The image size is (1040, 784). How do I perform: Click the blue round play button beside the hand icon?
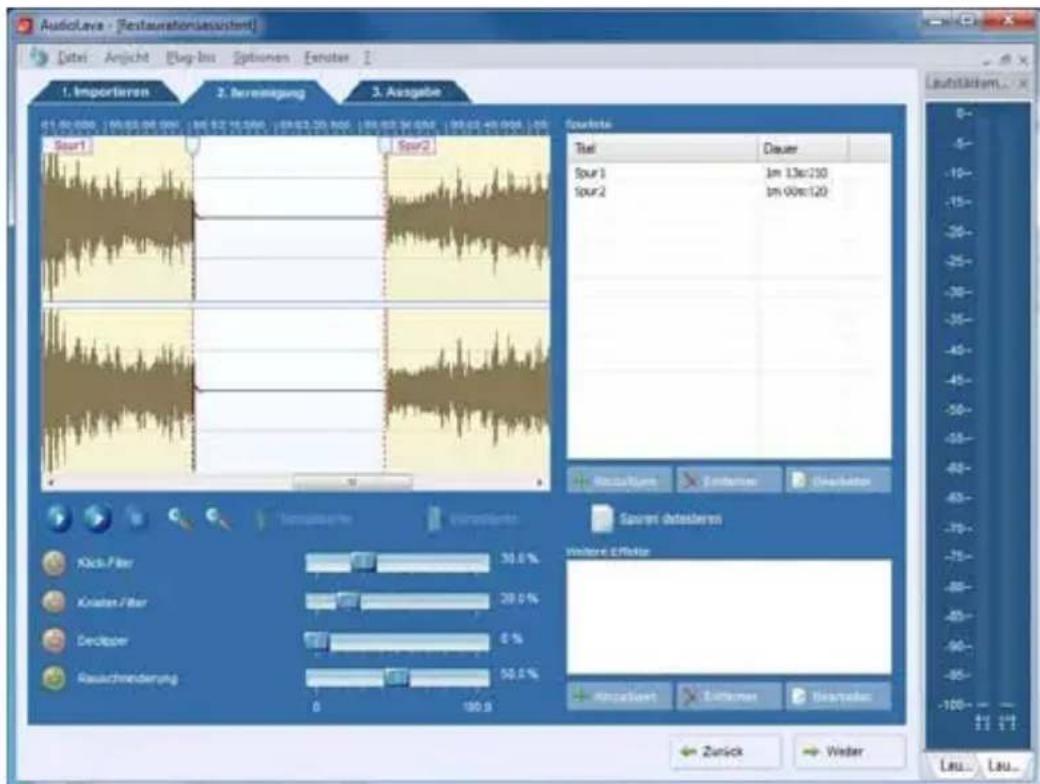(97, 517)
